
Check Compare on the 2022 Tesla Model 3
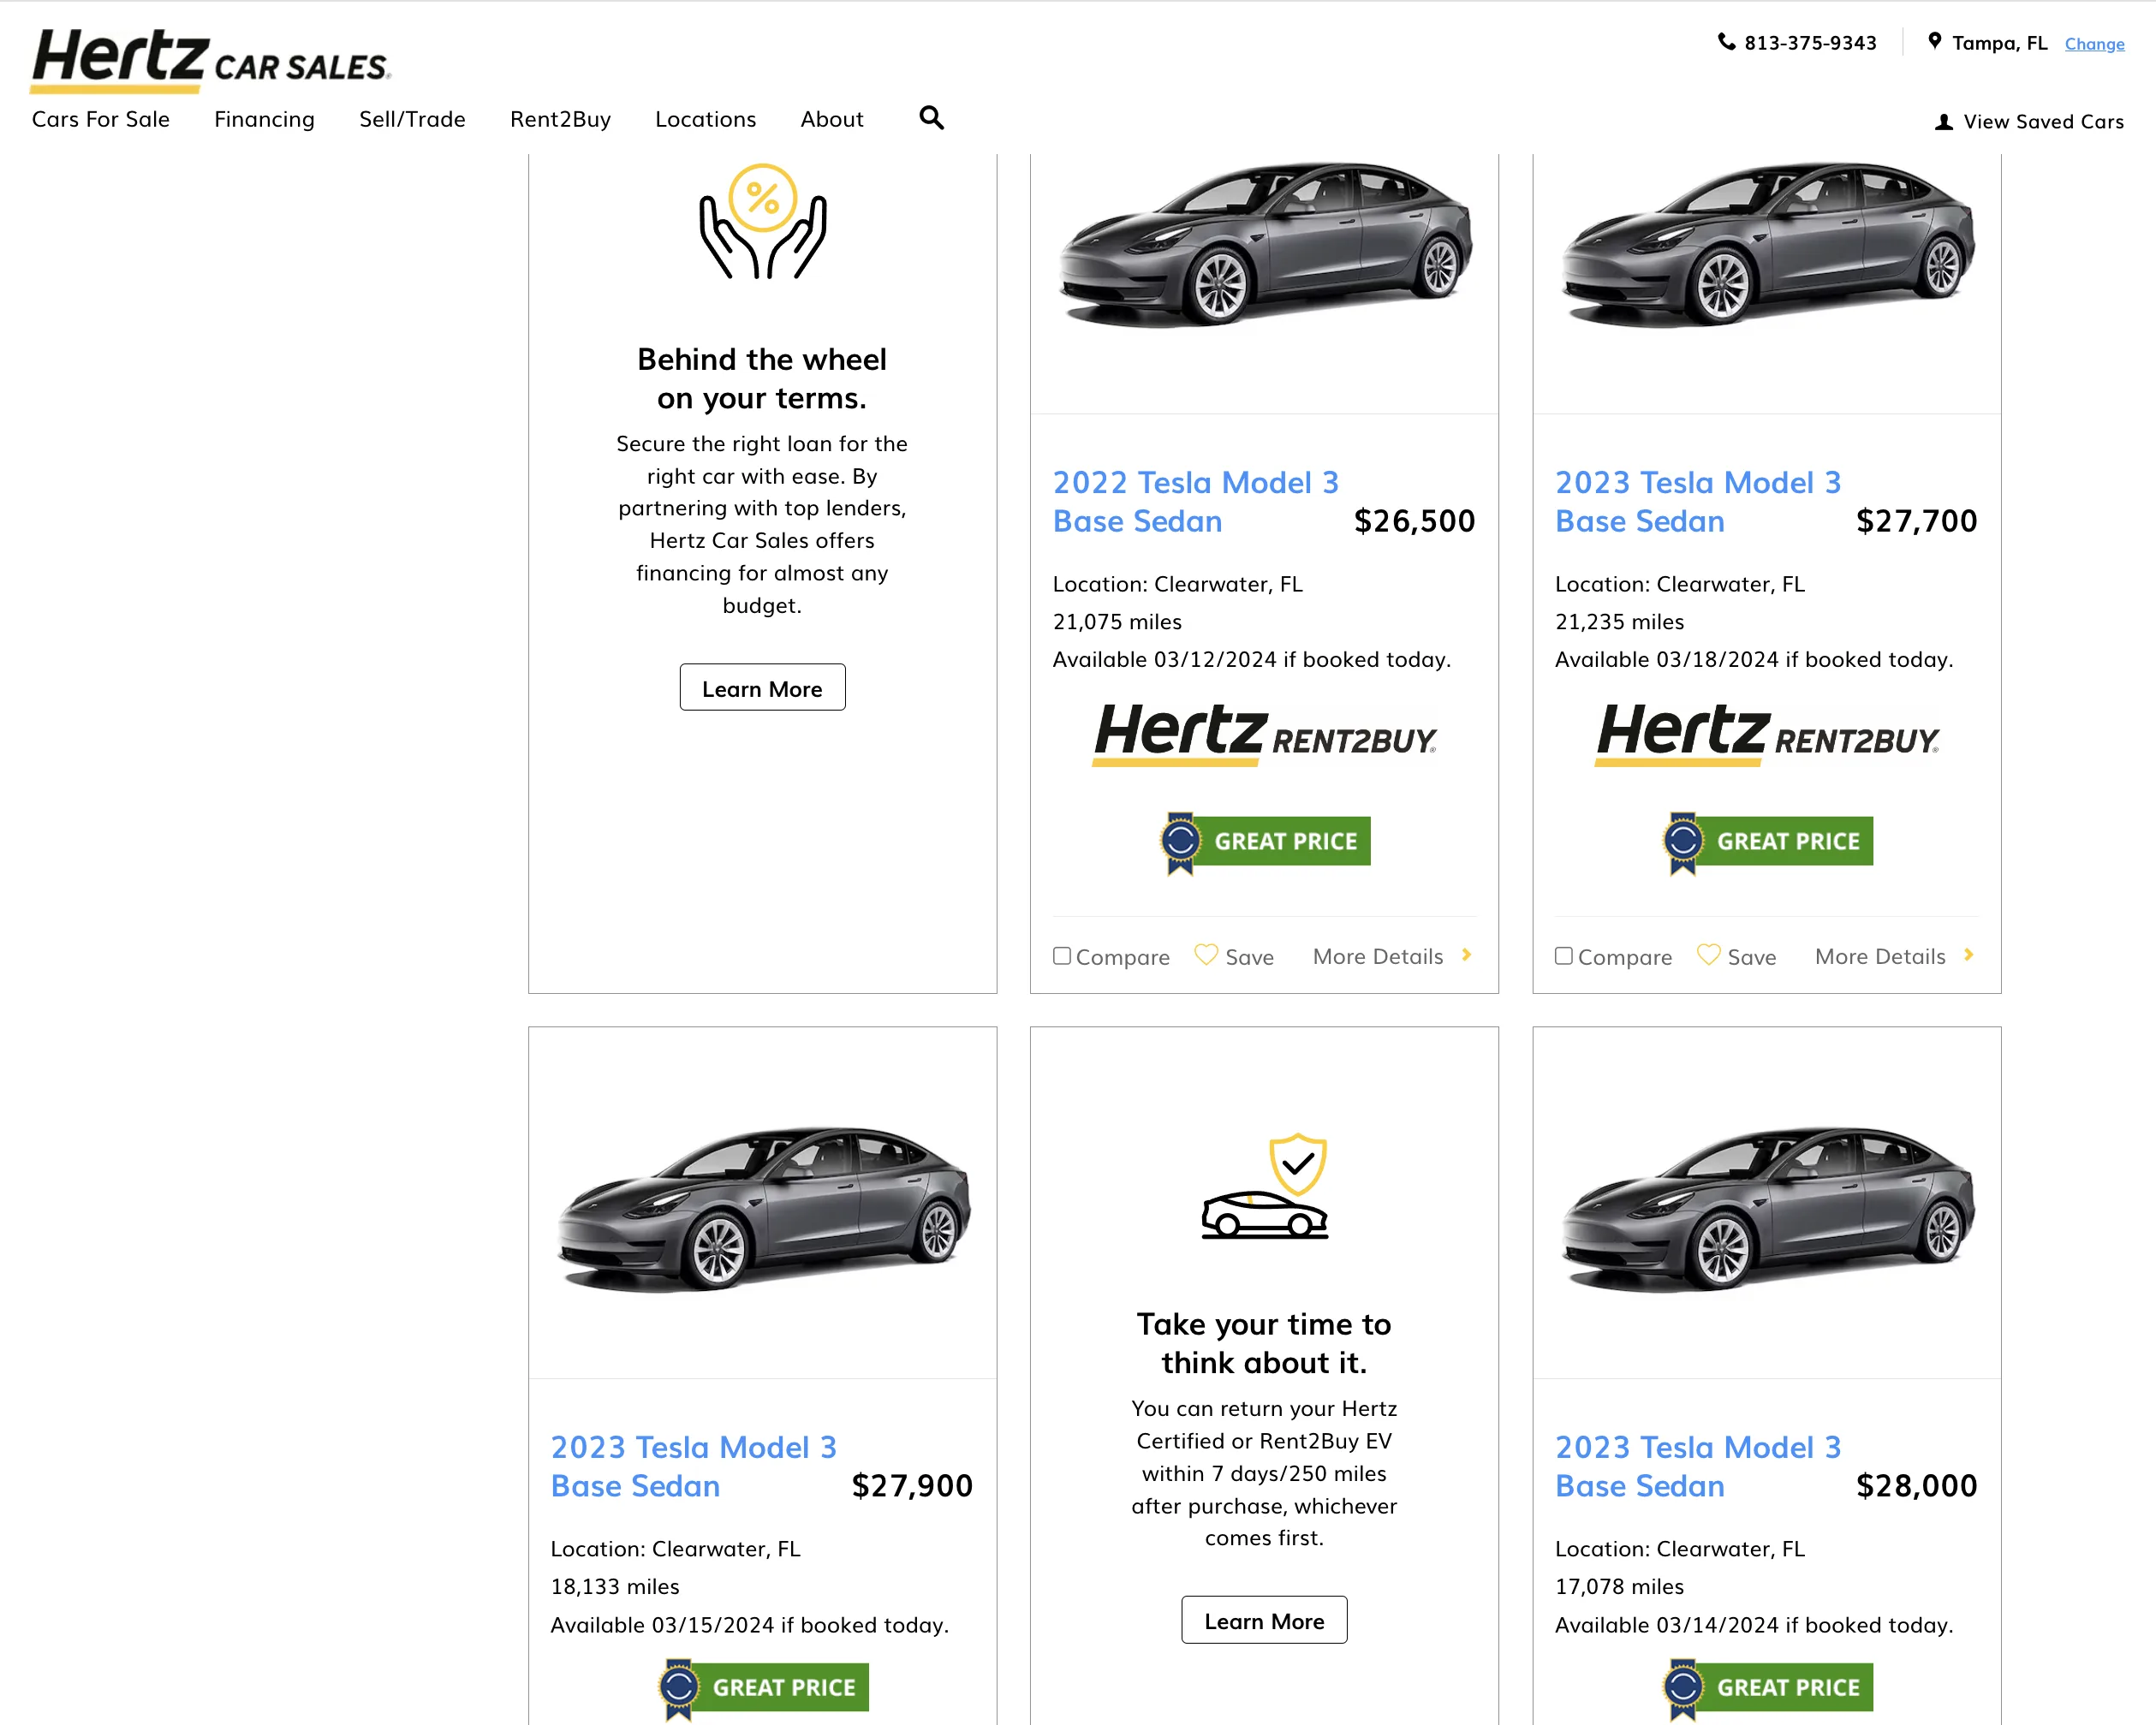[1062, 956]
